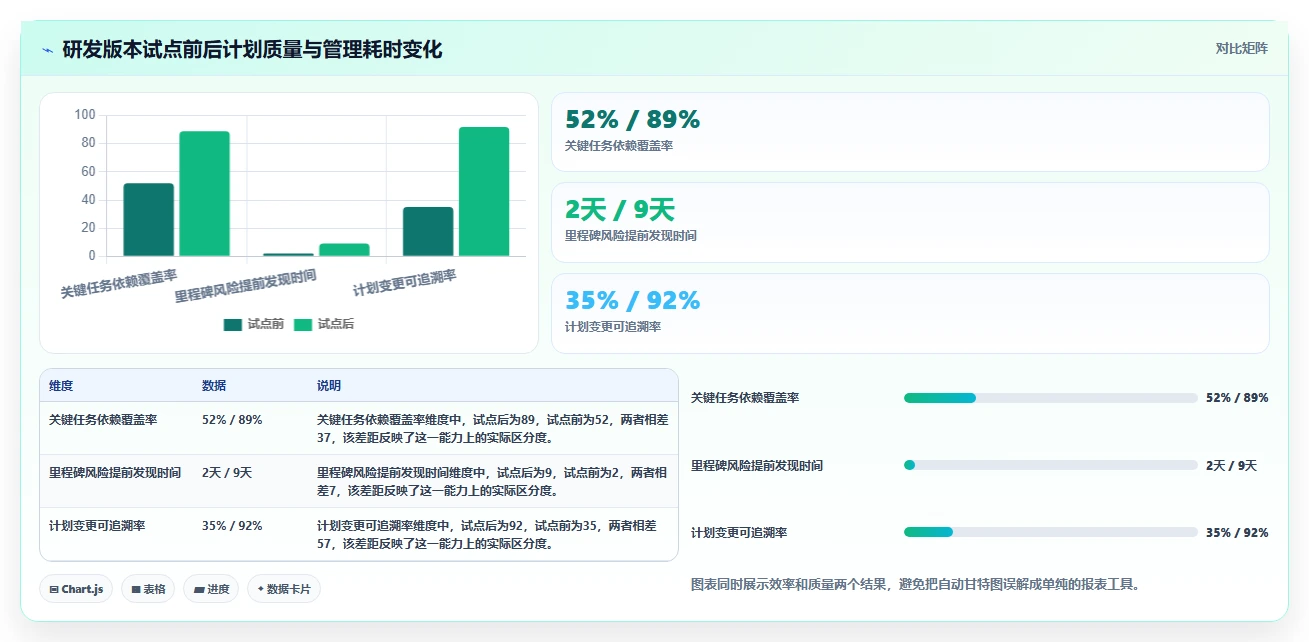Click the progress value 52% / 89%
The image size is (1309, 642).
[x=1237, y=398]
